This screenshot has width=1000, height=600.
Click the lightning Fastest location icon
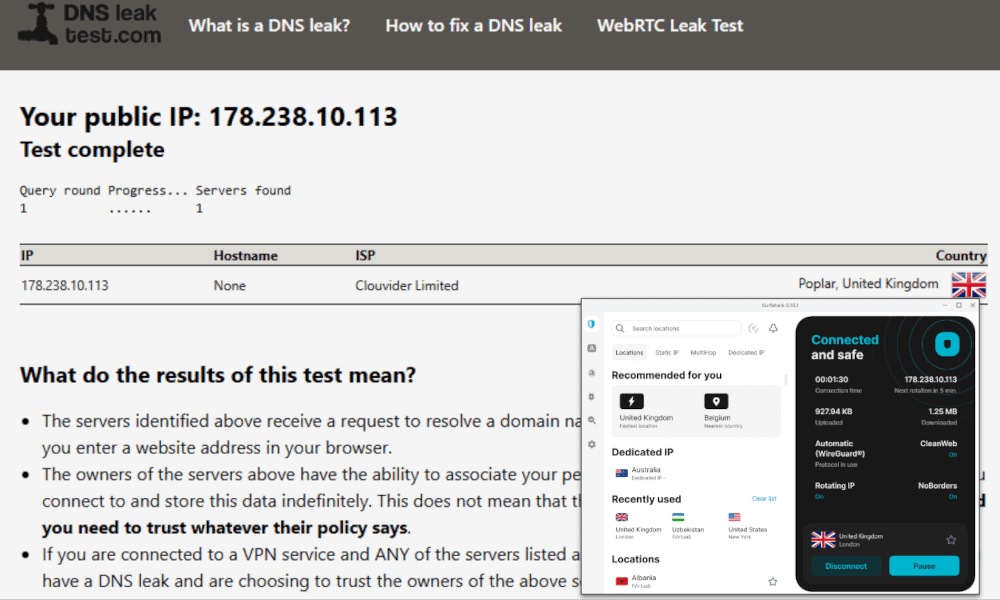[631, 401]
